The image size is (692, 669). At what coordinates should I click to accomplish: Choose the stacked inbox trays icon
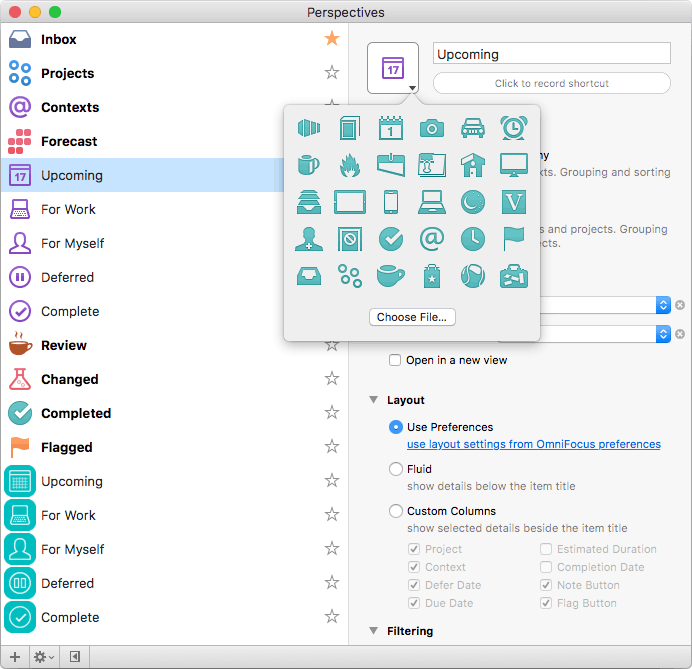pyautogui.click(x=309, y=202)
